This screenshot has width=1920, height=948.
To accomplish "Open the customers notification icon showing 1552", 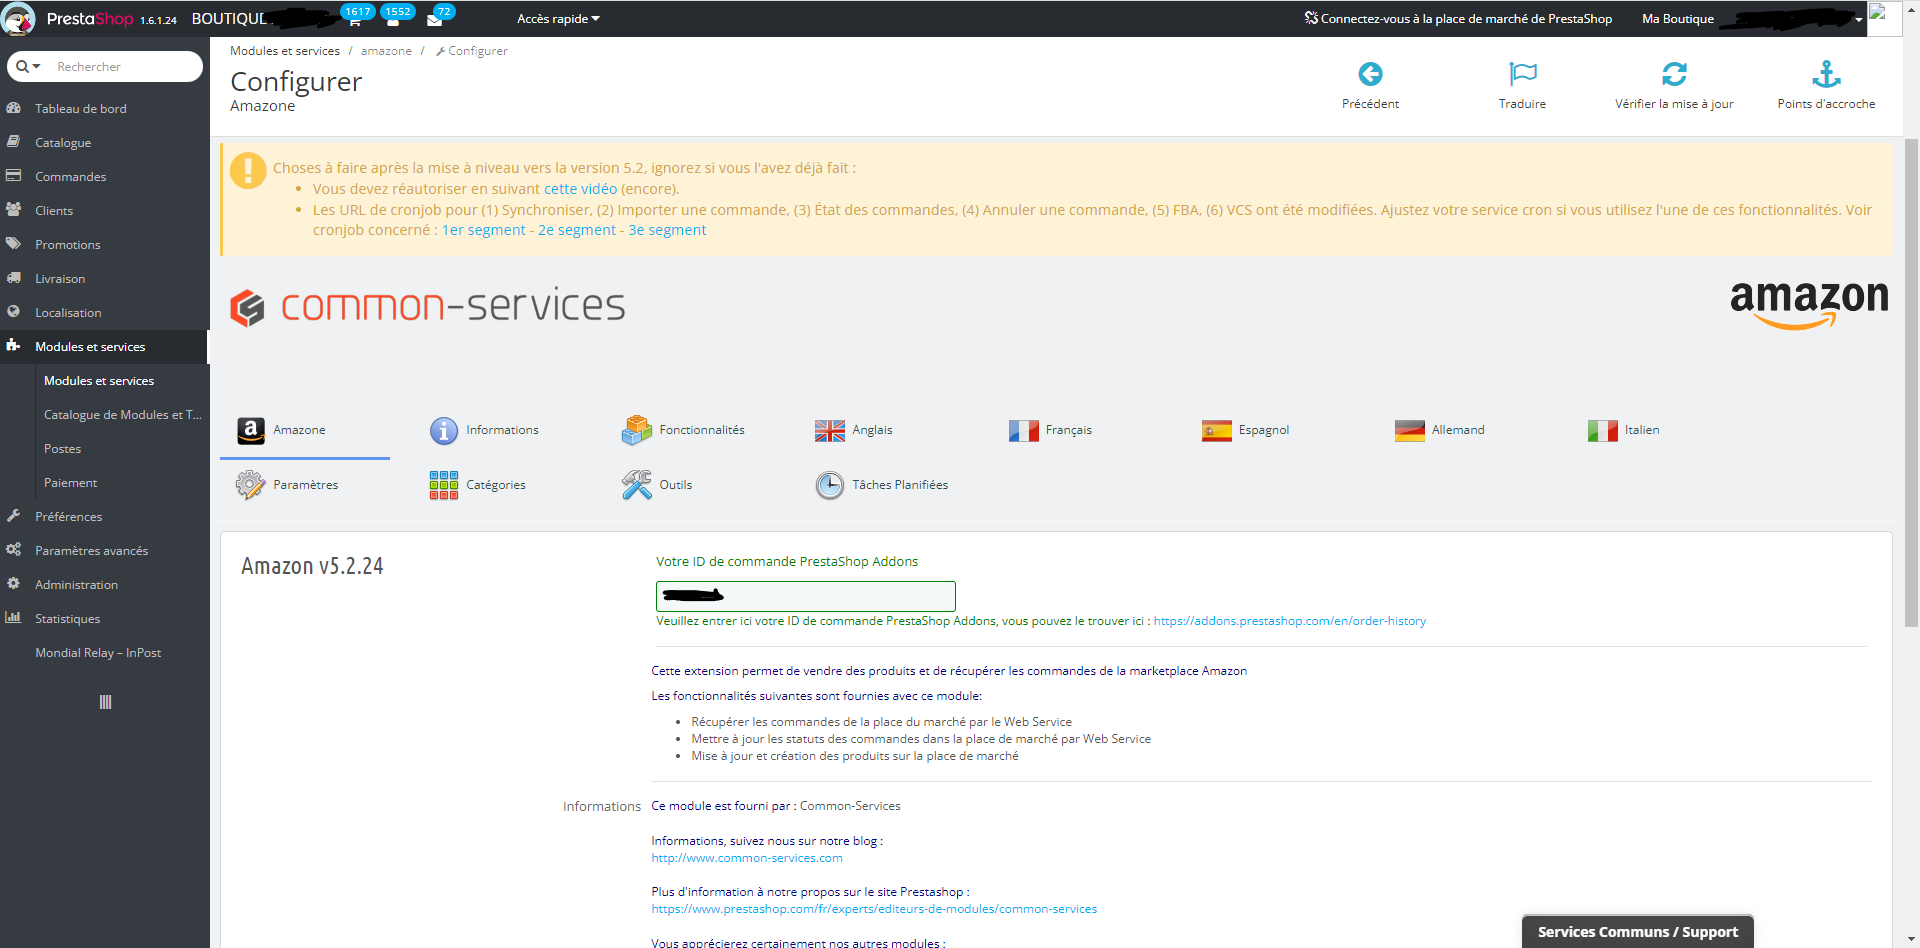I will coord(394,19).
